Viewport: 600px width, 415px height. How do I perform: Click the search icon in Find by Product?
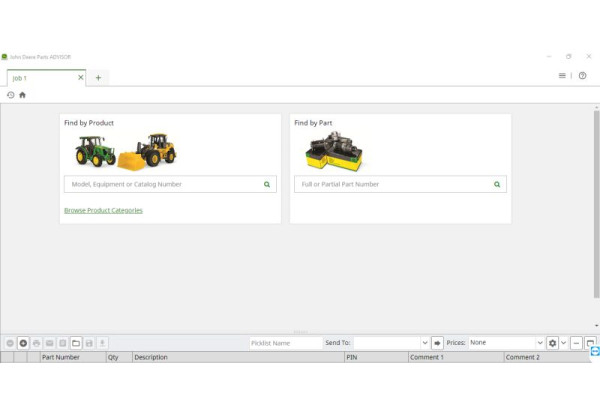(x=267, y=184)
